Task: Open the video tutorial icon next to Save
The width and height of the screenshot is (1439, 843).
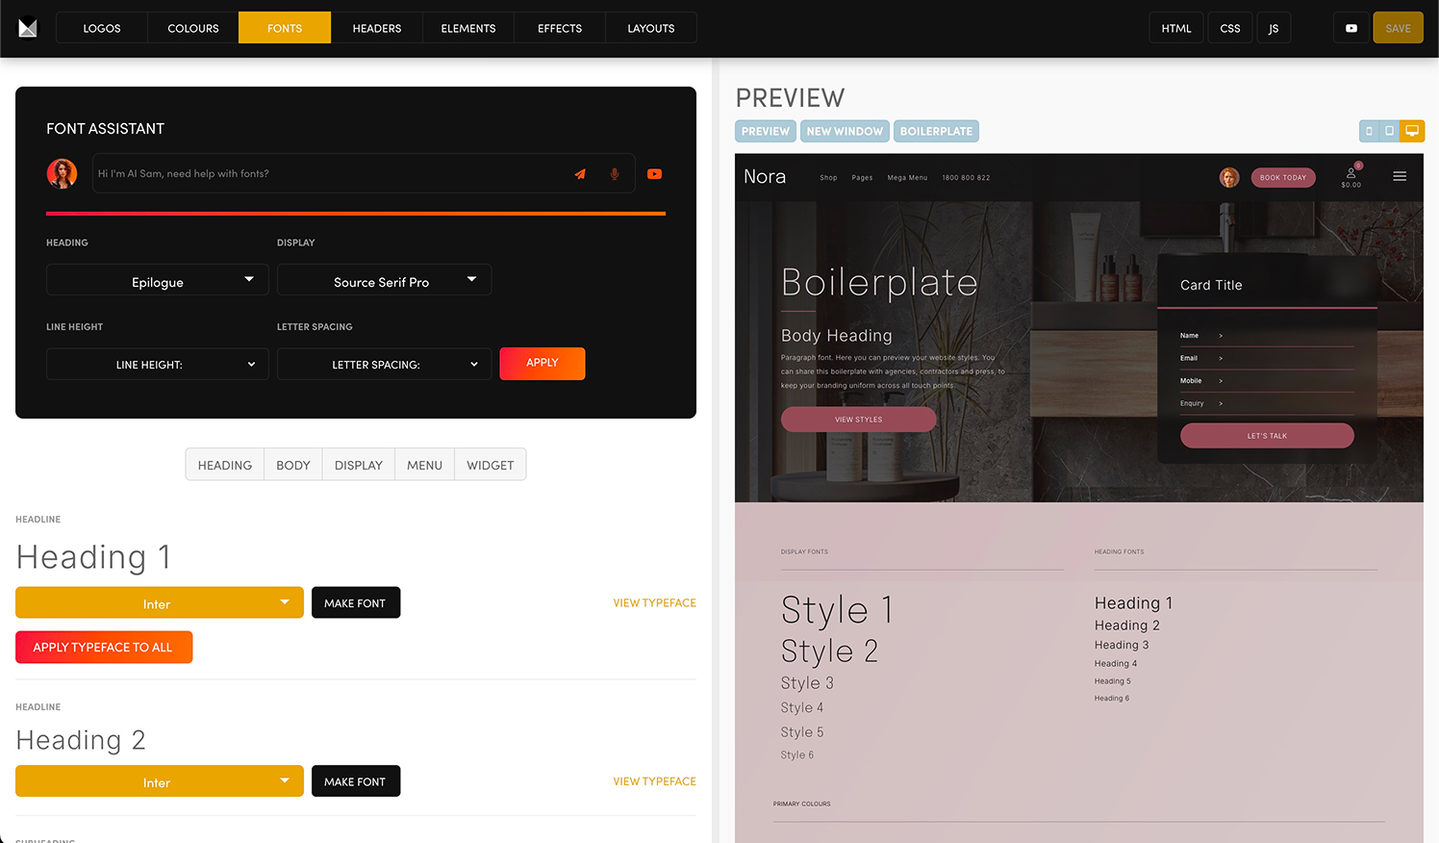Action: click(1351, 28)
